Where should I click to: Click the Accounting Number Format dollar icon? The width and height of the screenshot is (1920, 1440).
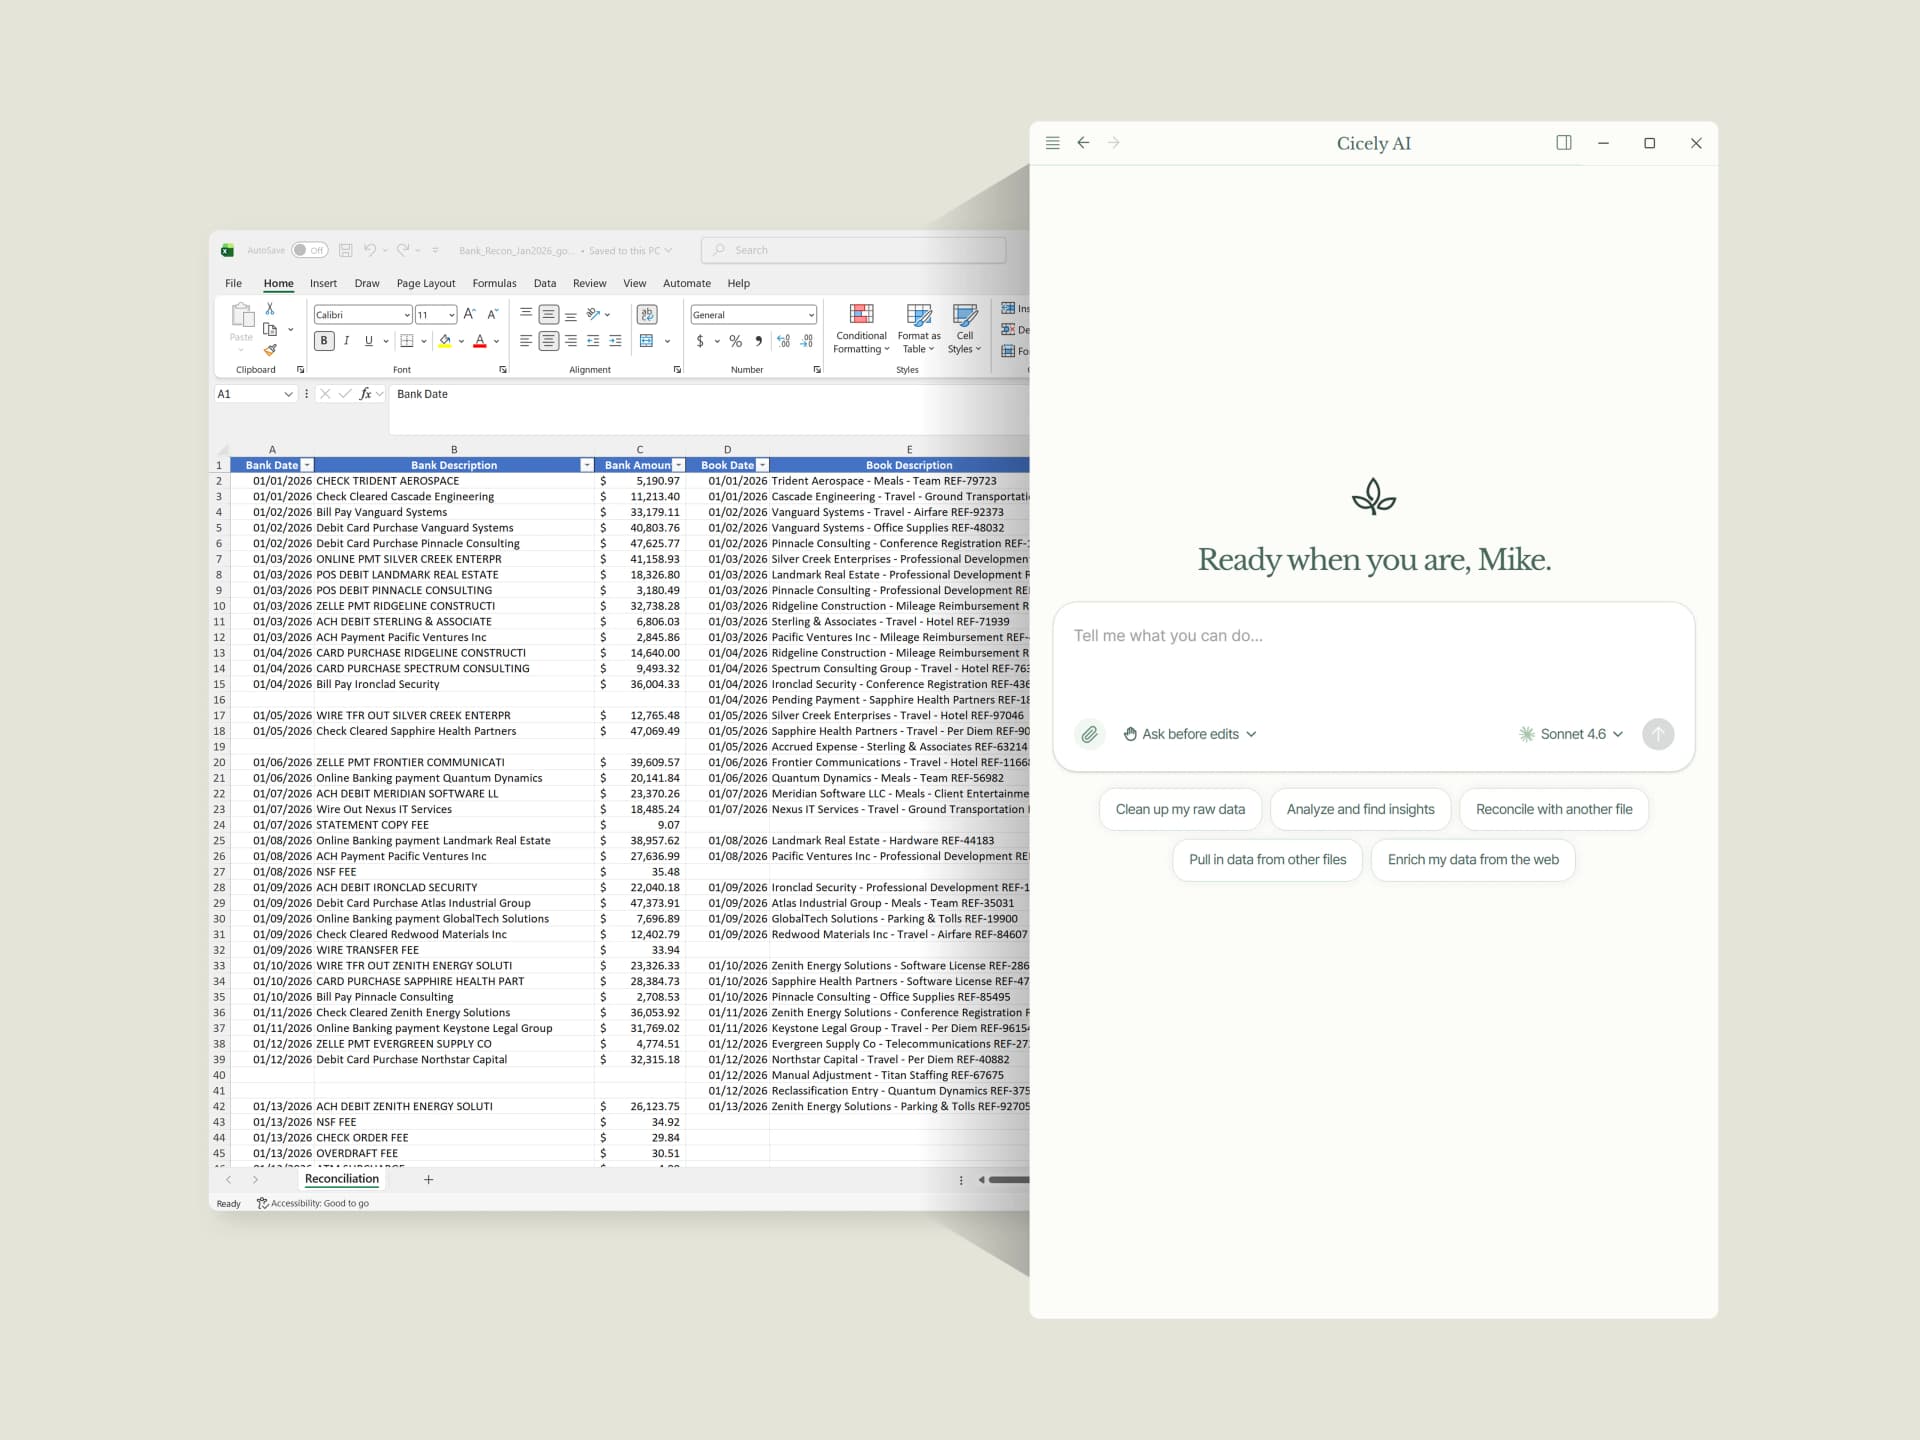[700, 341]
